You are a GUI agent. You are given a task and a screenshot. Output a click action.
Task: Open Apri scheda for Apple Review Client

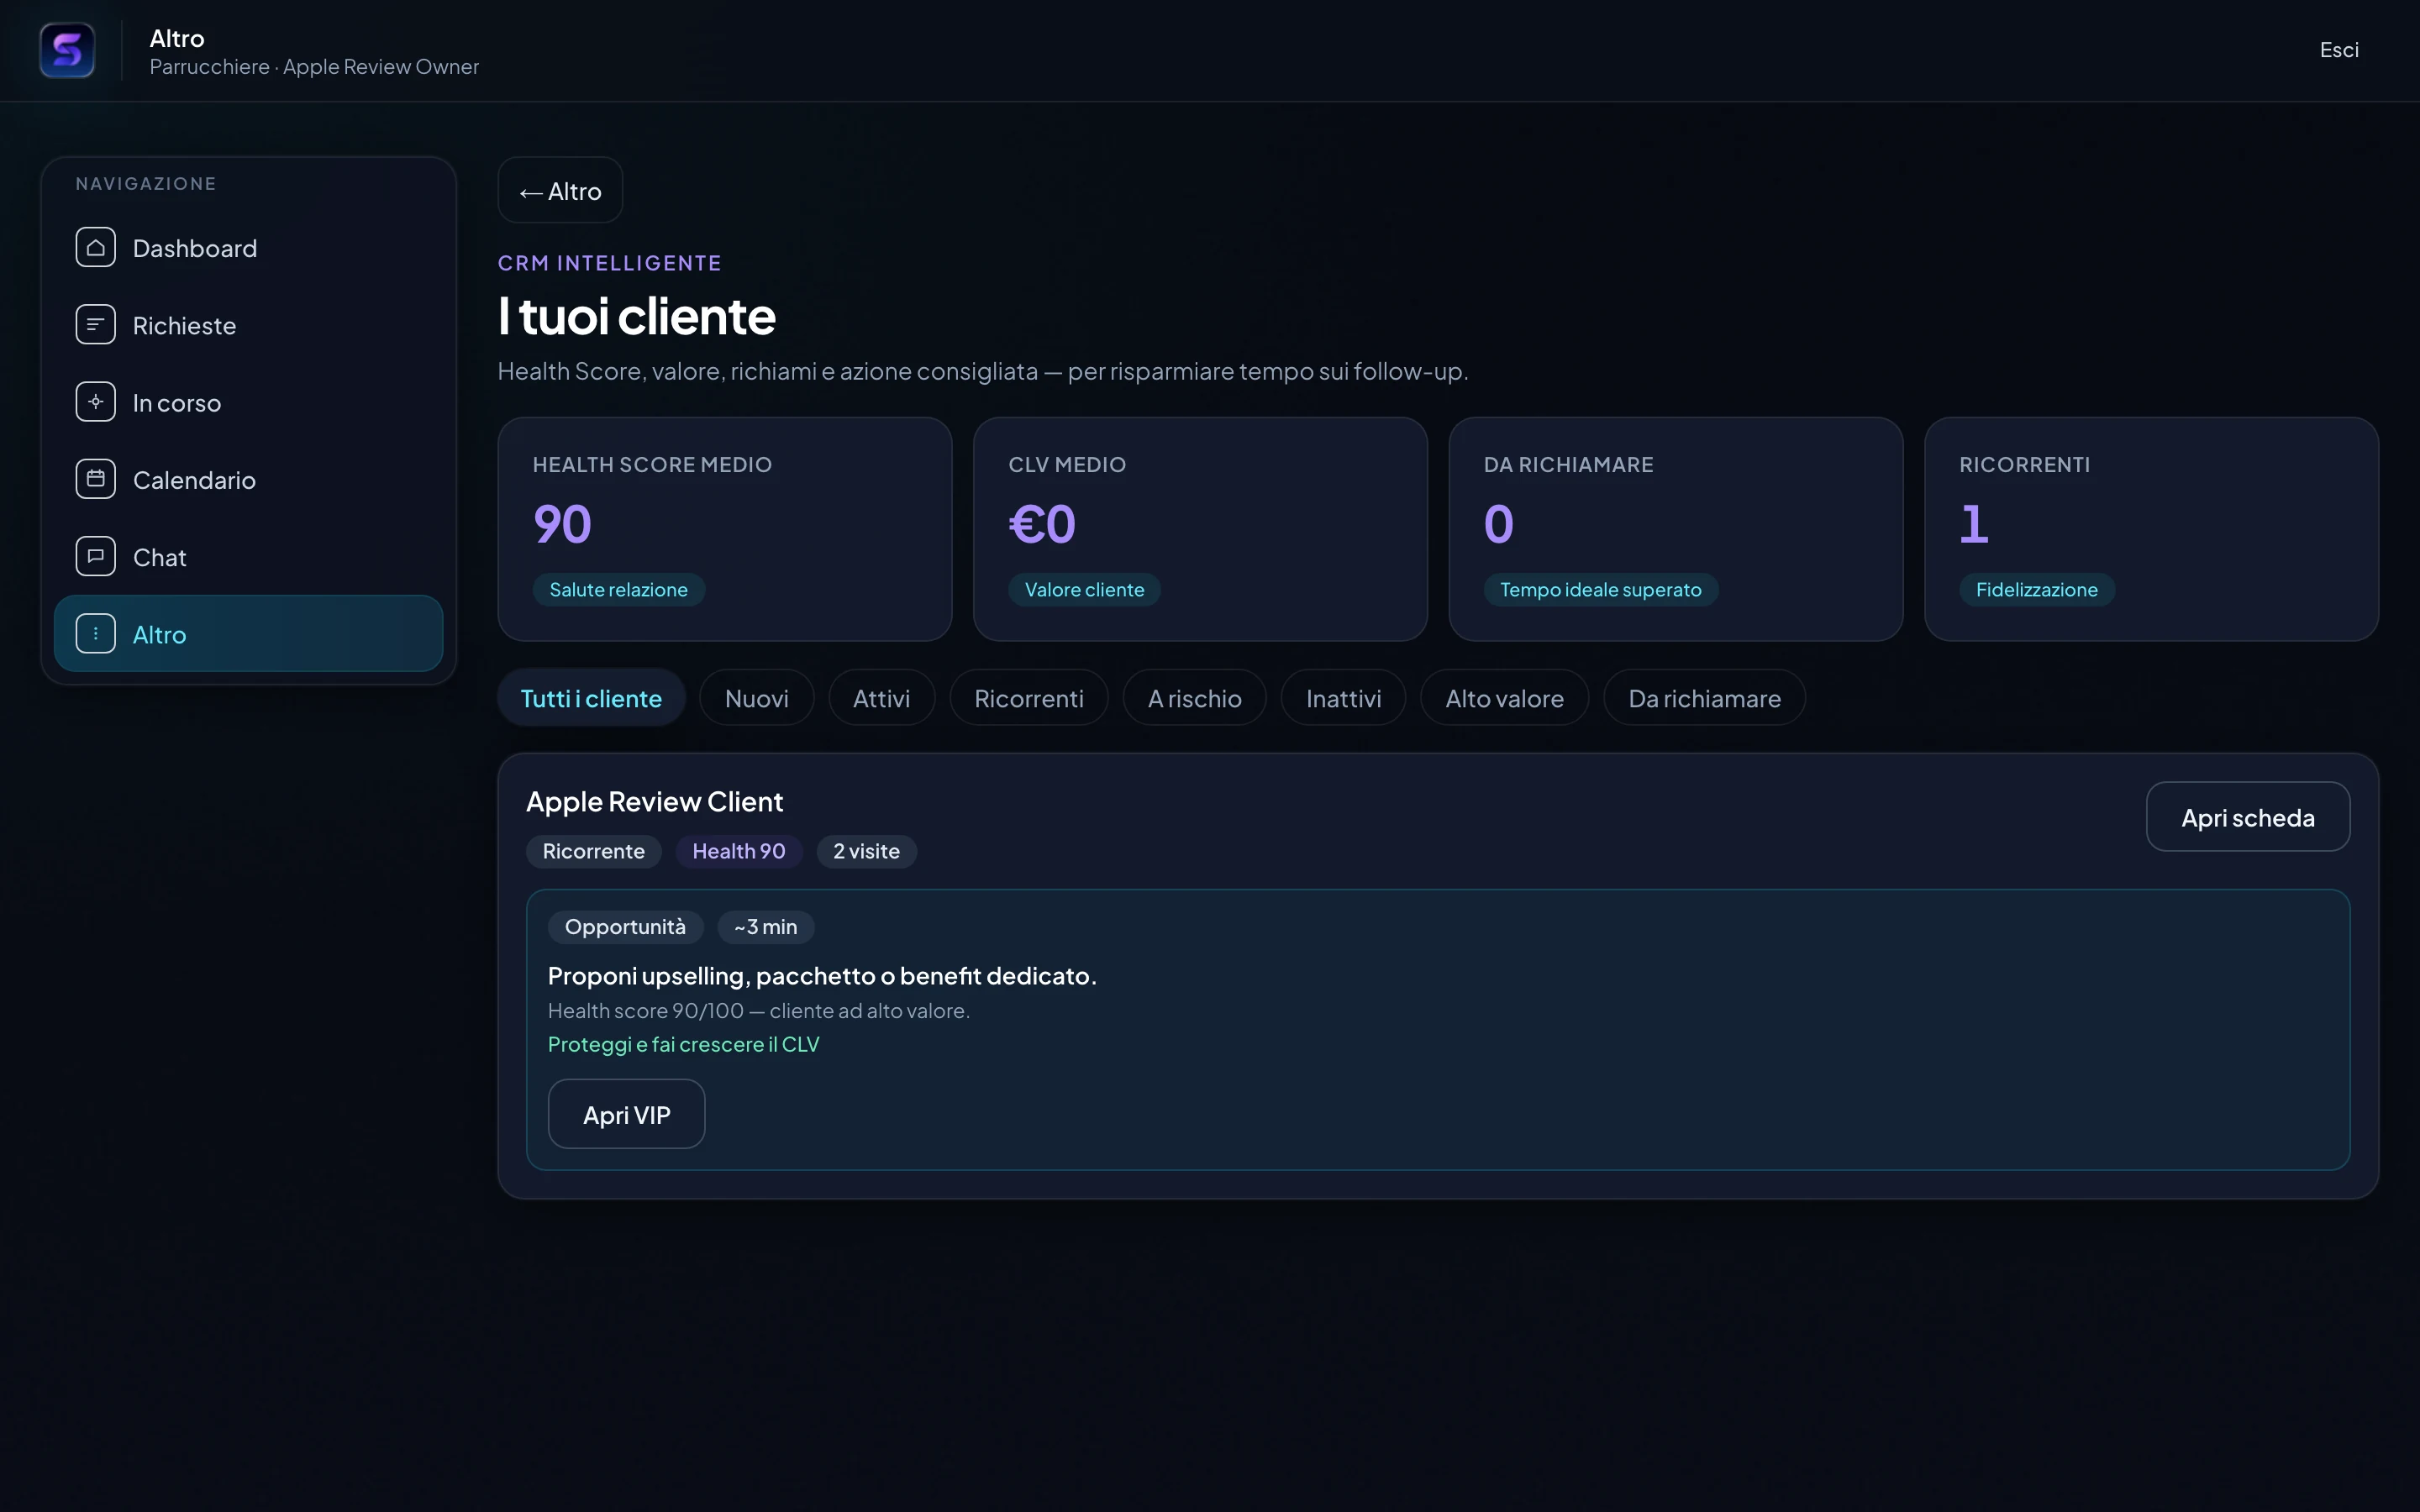pos(2247,817)
